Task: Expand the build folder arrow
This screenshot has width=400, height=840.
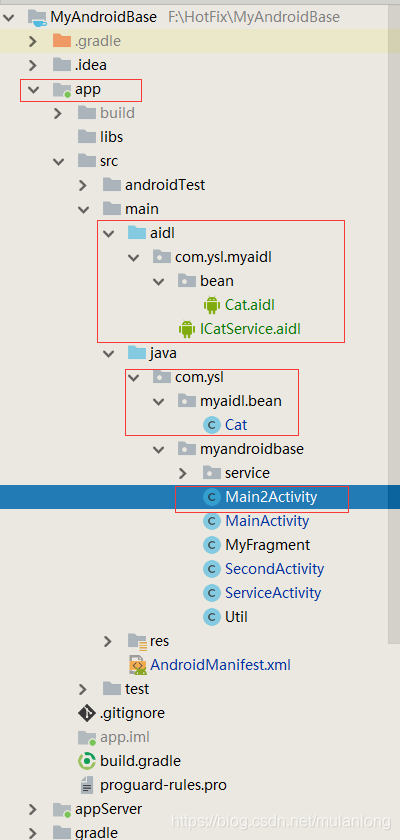Action: point(58,113)
